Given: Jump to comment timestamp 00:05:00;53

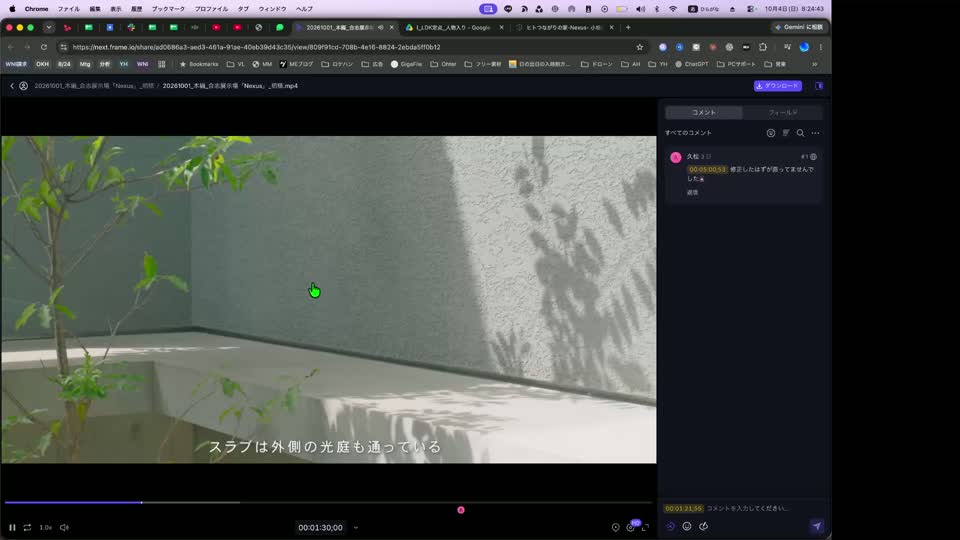Looking at the screenshot, I should click(707, 170).
